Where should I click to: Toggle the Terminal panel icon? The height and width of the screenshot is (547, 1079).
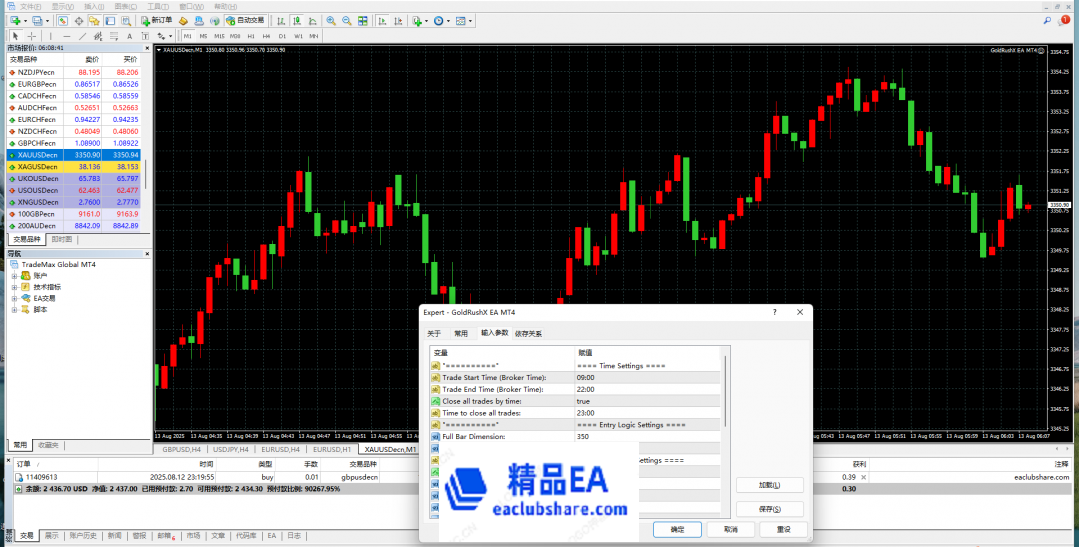point(110,21)
